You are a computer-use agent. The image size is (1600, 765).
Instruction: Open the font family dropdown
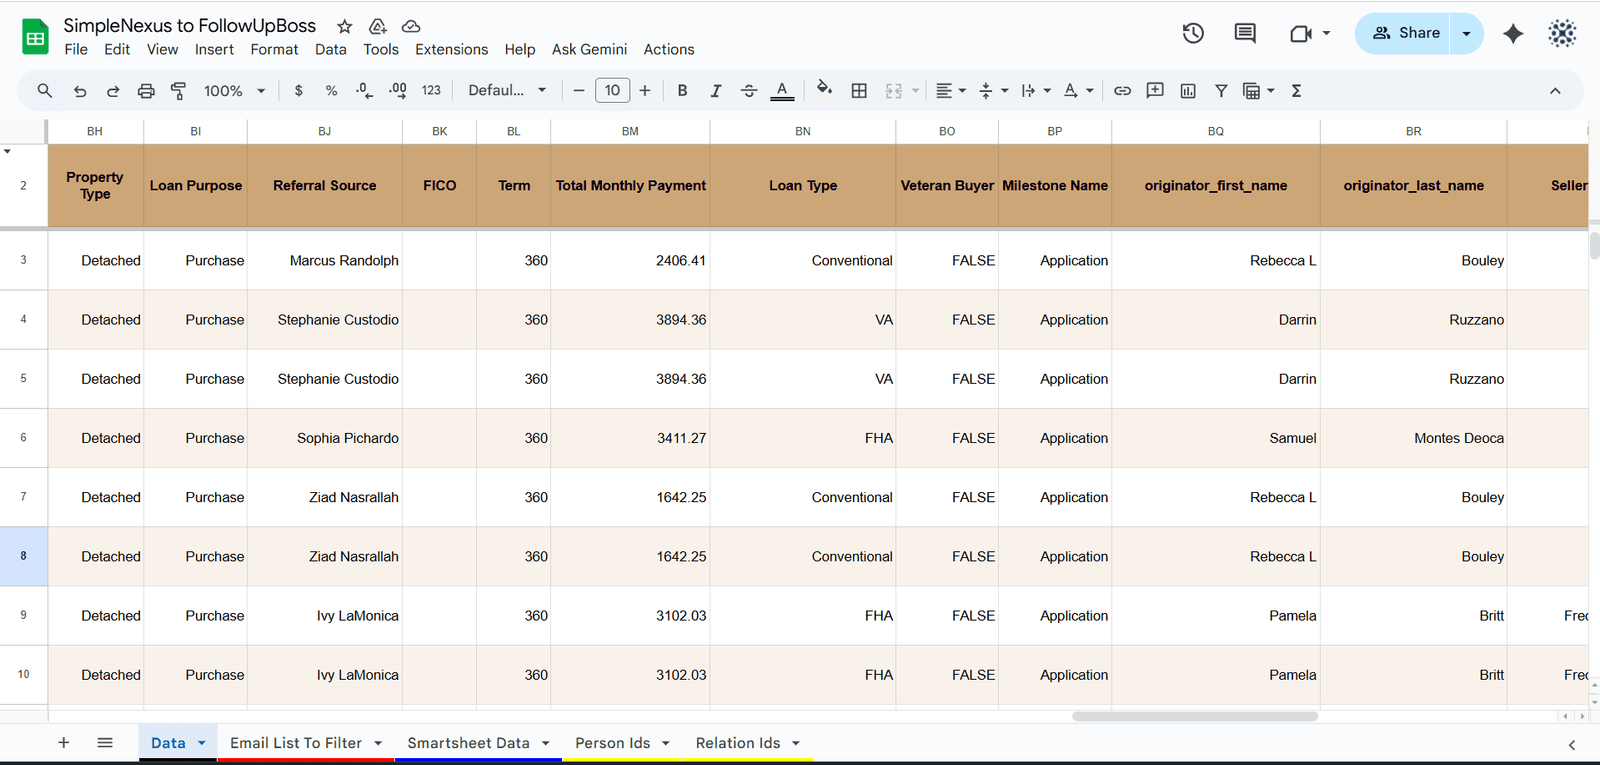(507, 91)
